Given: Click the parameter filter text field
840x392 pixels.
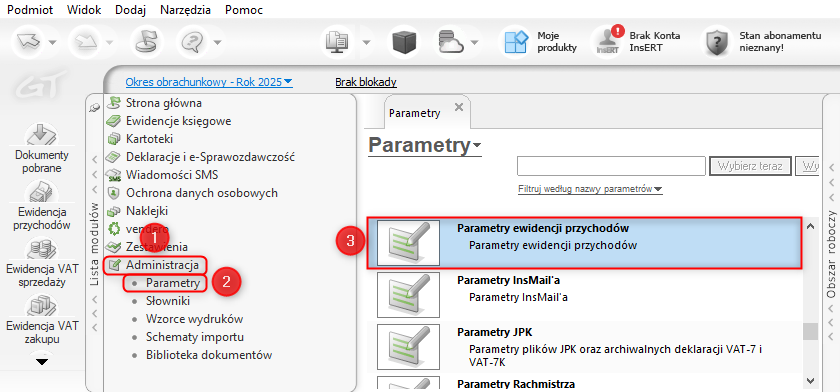Looking at the screenshot, I should [611, 167].
